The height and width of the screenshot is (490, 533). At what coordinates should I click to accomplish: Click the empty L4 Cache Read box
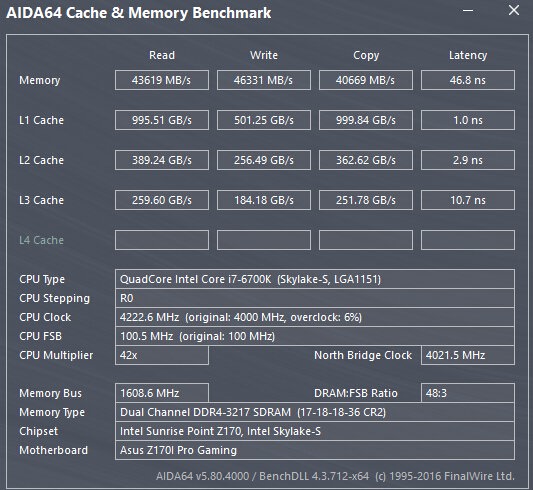point(162,240)
